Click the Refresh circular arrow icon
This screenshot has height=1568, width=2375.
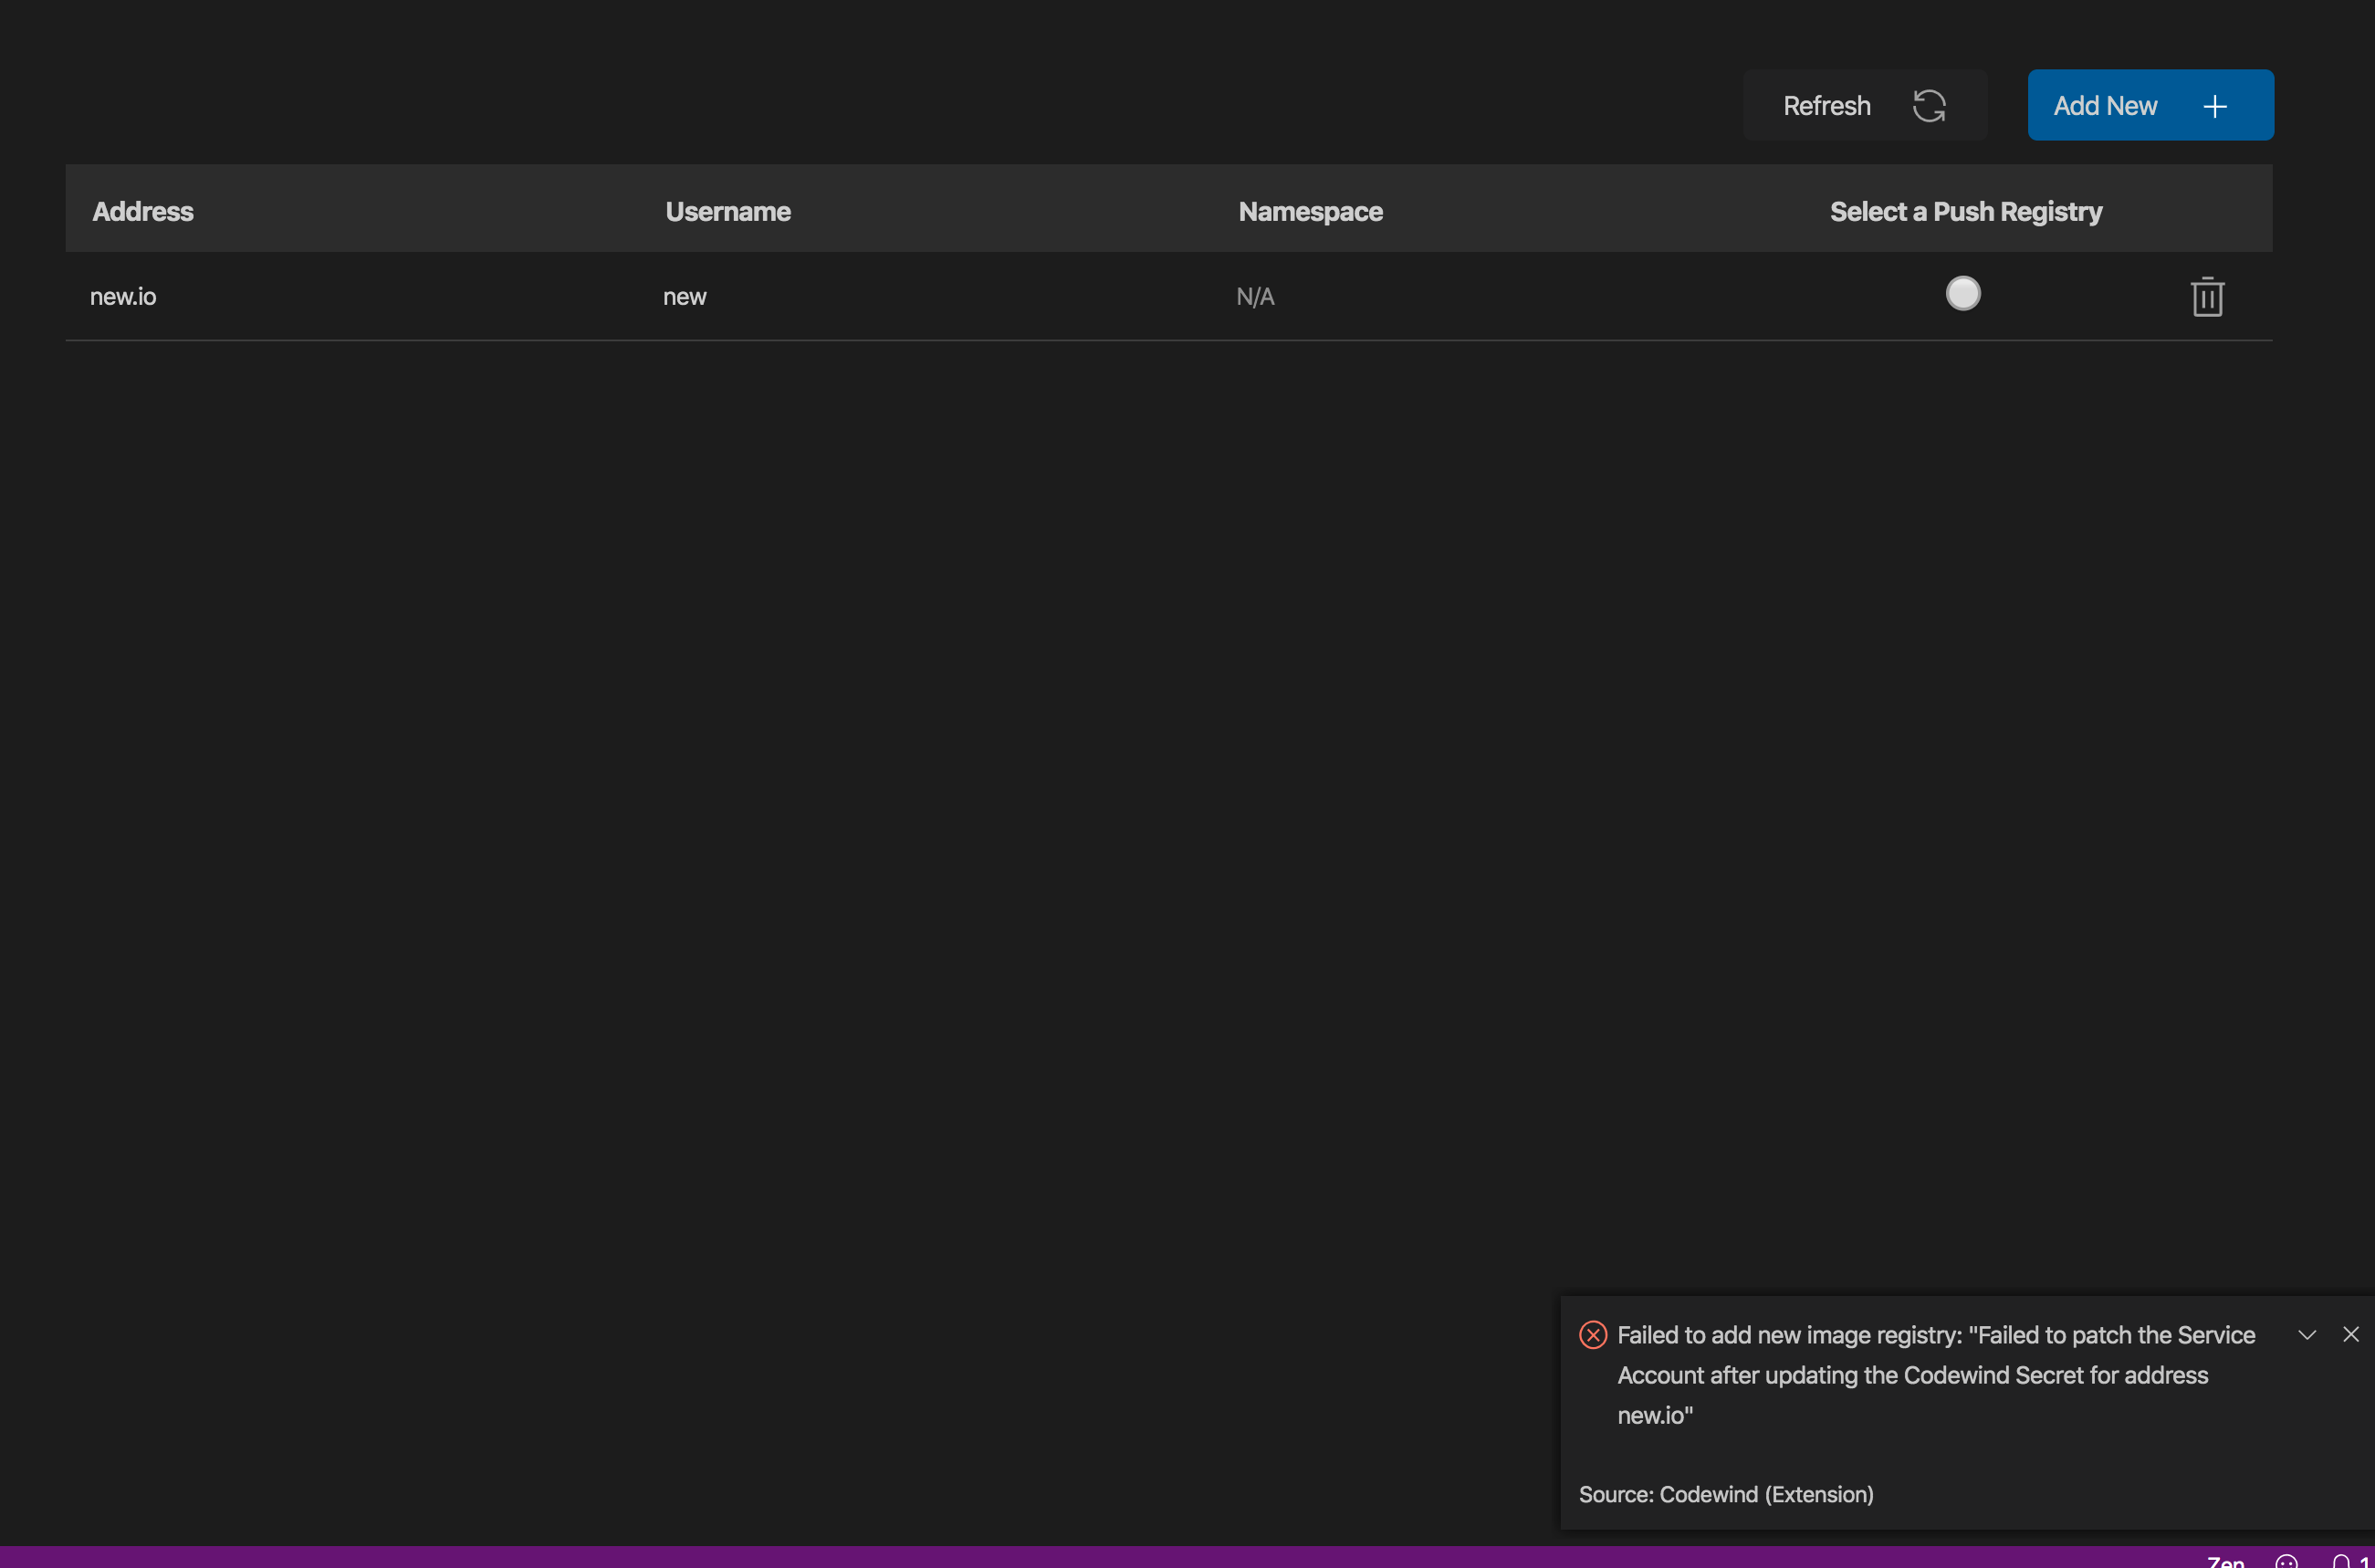coord(1930,105)
